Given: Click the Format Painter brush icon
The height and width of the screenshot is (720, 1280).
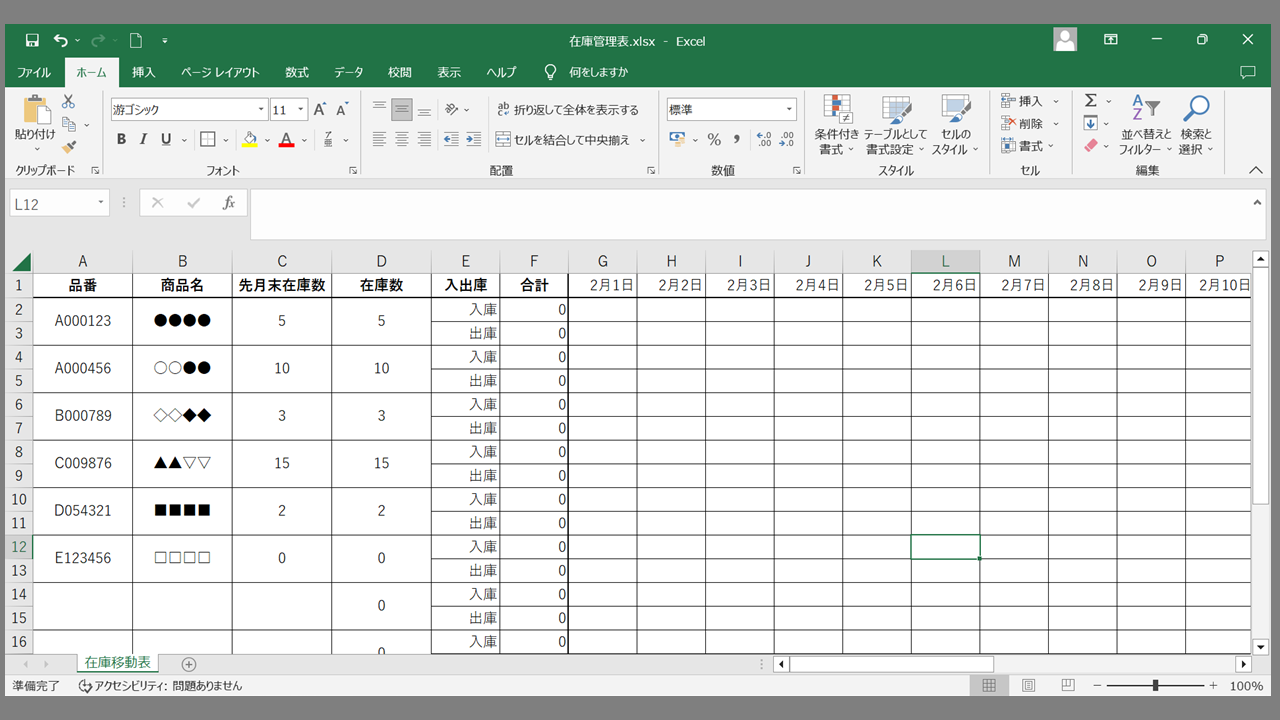Looking at the screenshot, I should click(69, 146).
